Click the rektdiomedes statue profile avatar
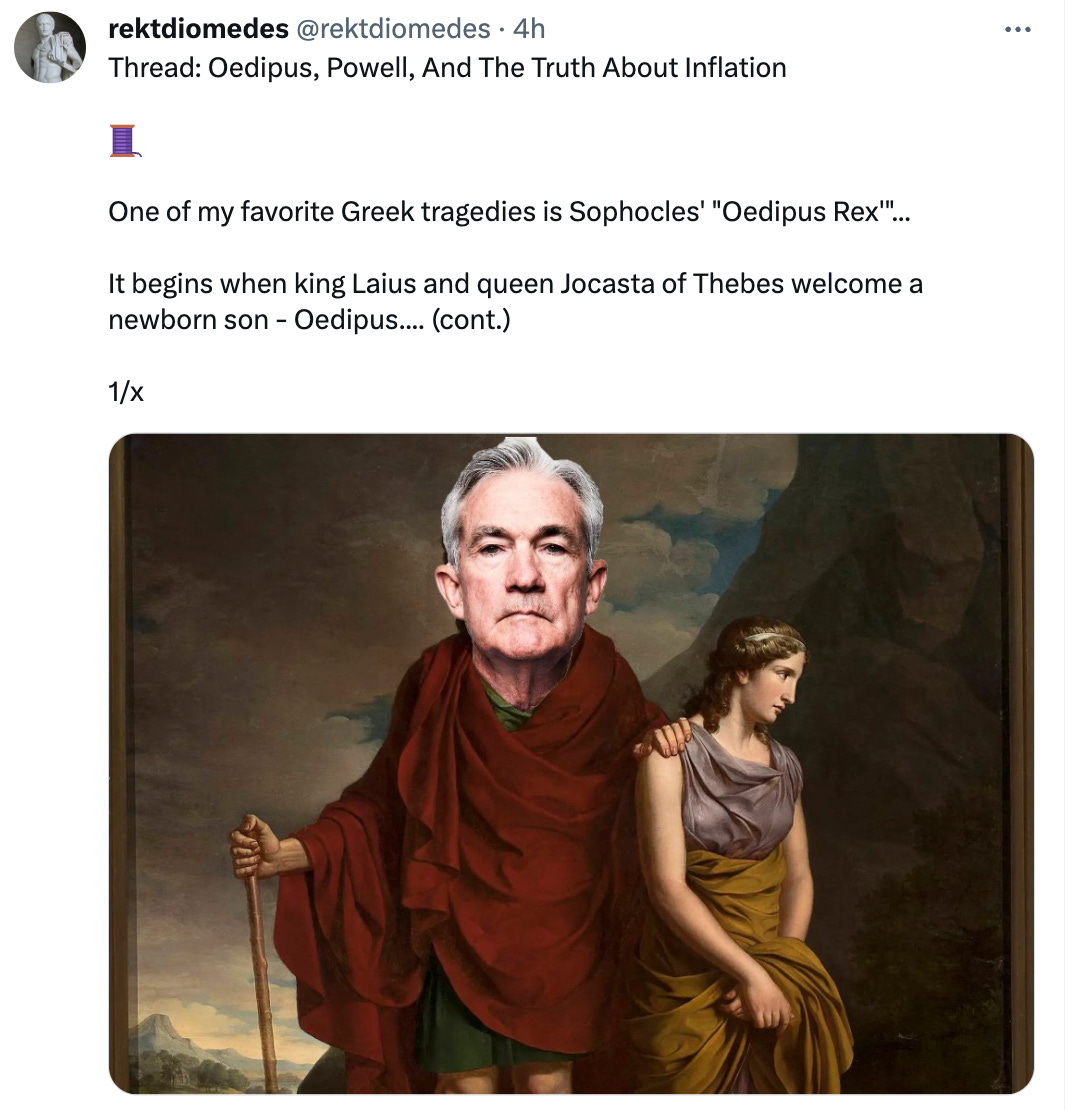Image resolution: width=1084 pixels, height=1110 pixels. click(50, 47)
